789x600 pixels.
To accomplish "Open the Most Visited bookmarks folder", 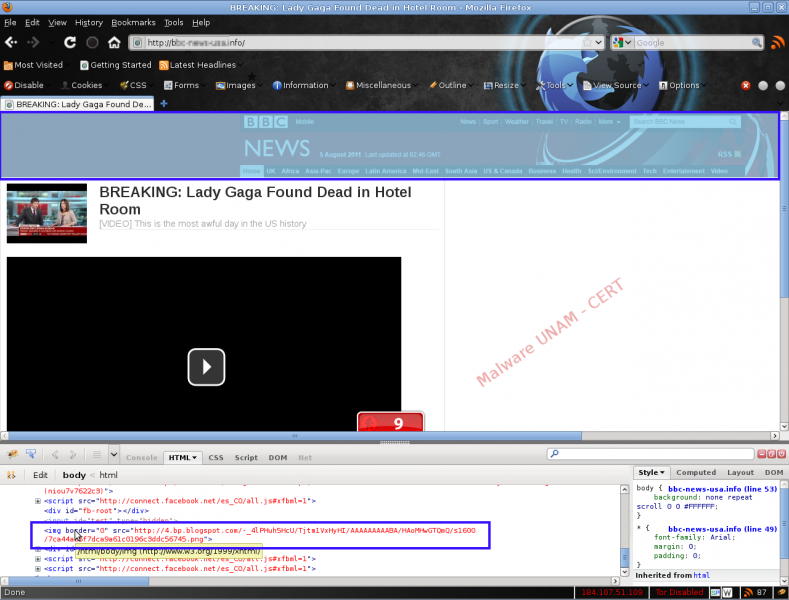I will tap(33, 65).
